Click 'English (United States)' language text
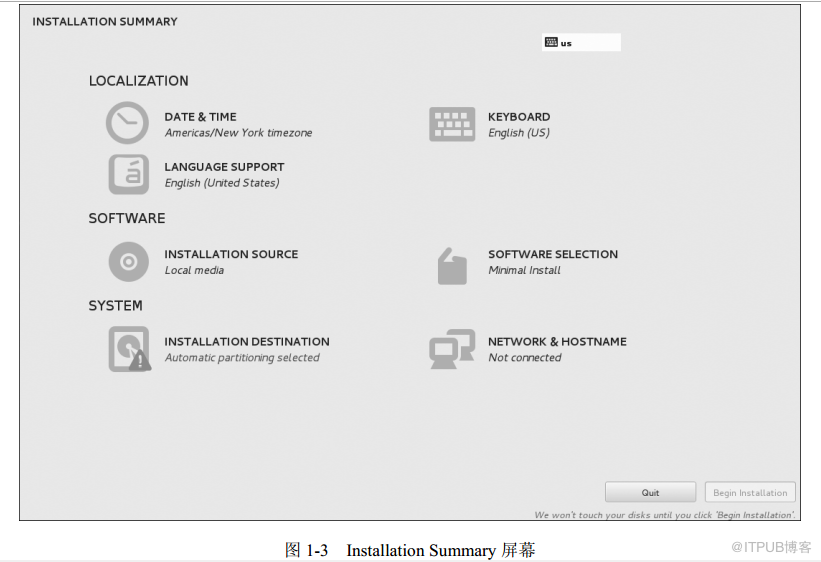Screen dimensions: 821x562 tap(222, 183)
